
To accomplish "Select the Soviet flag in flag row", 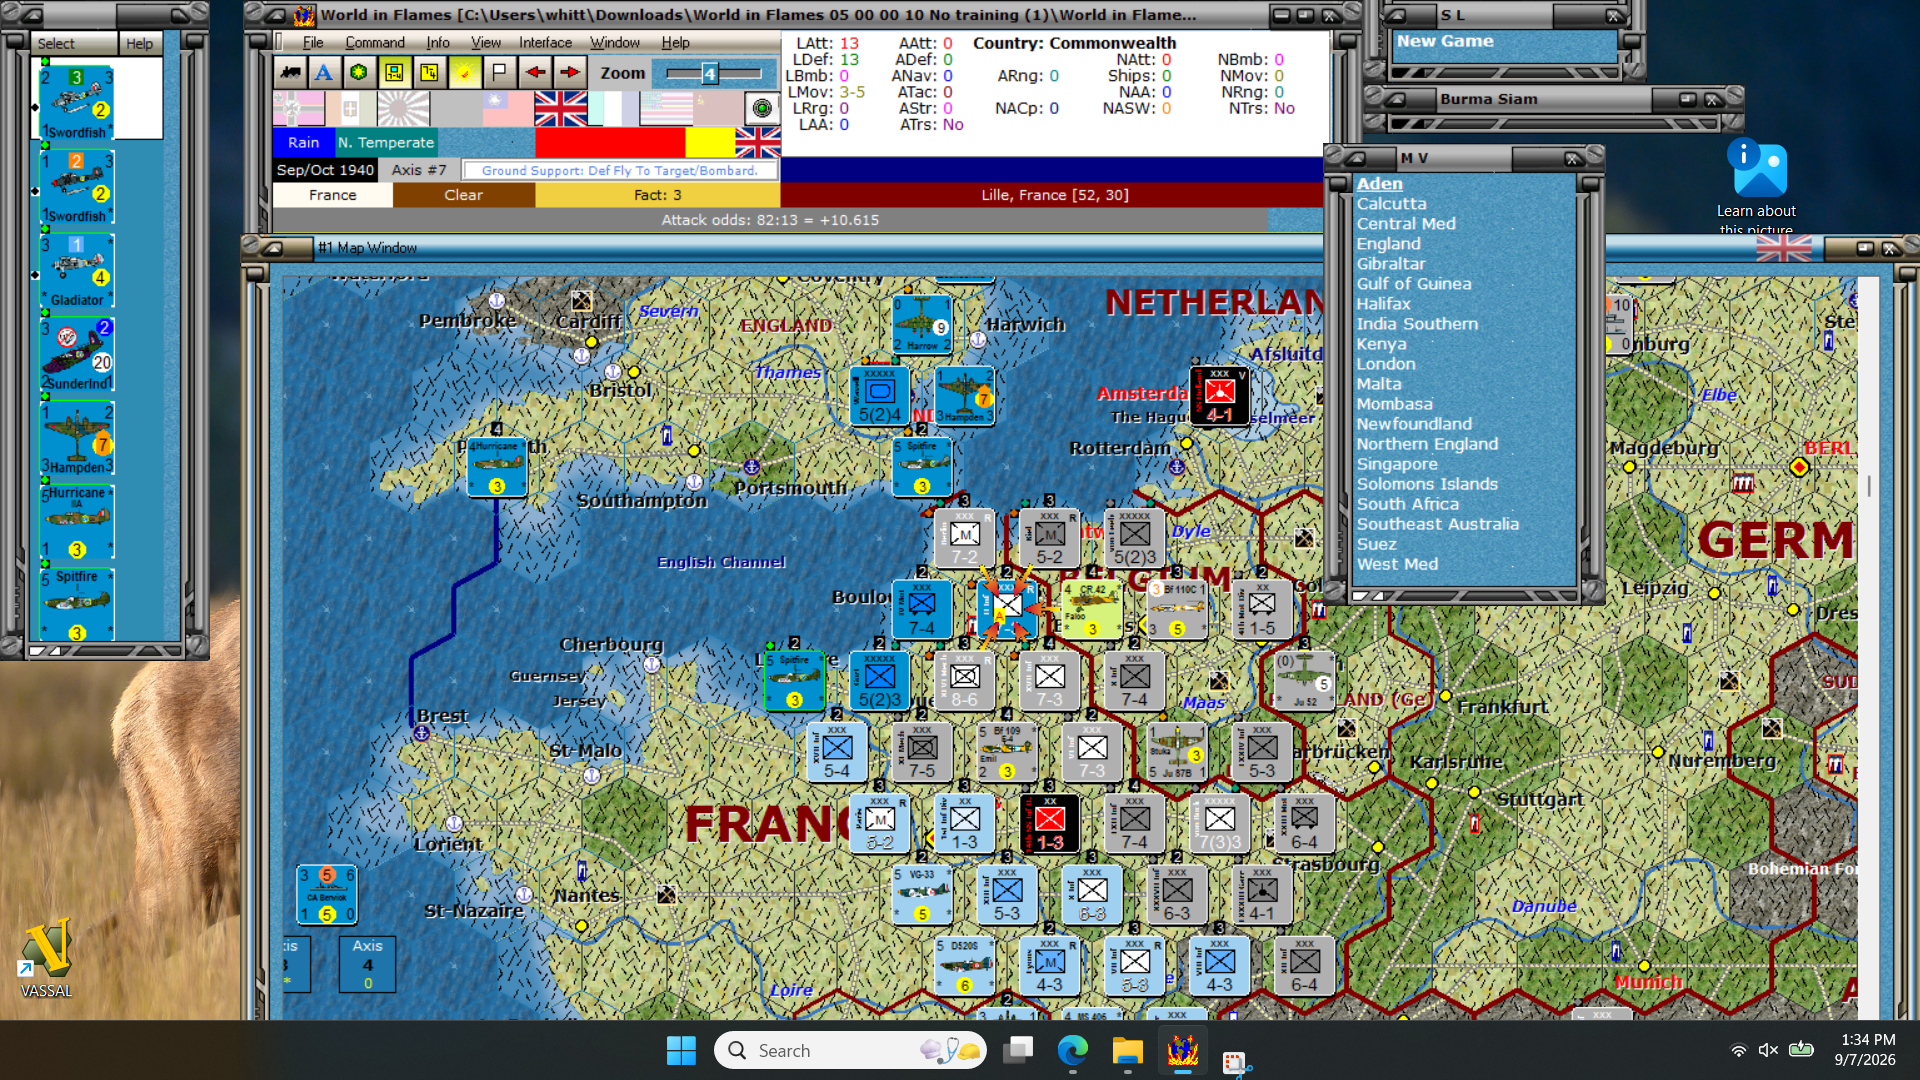I will (x=718, y=108).
